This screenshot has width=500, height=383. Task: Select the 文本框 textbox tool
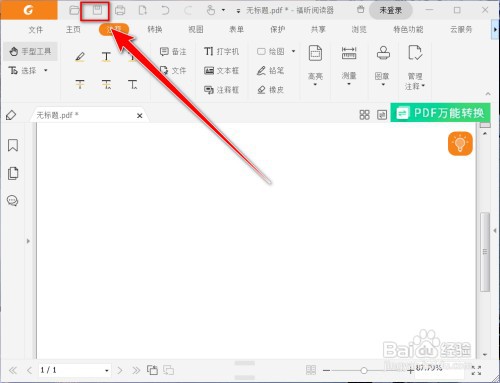click(x=221, y=70)
